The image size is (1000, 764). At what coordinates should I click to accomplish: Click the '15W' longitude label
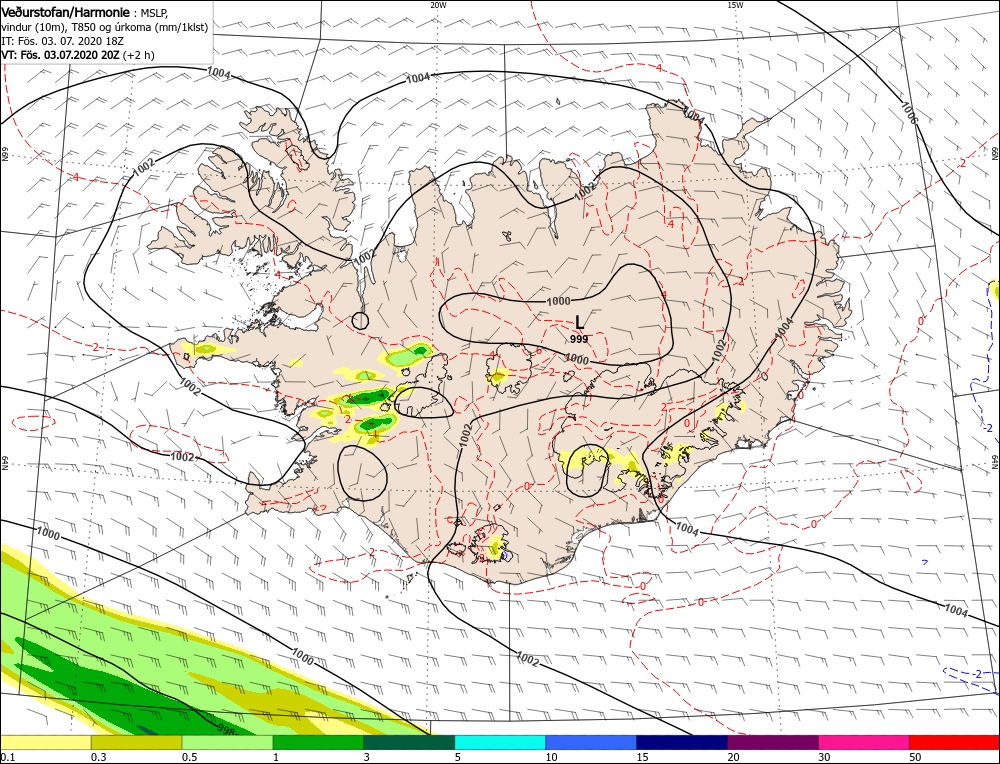tap(735, 5)
